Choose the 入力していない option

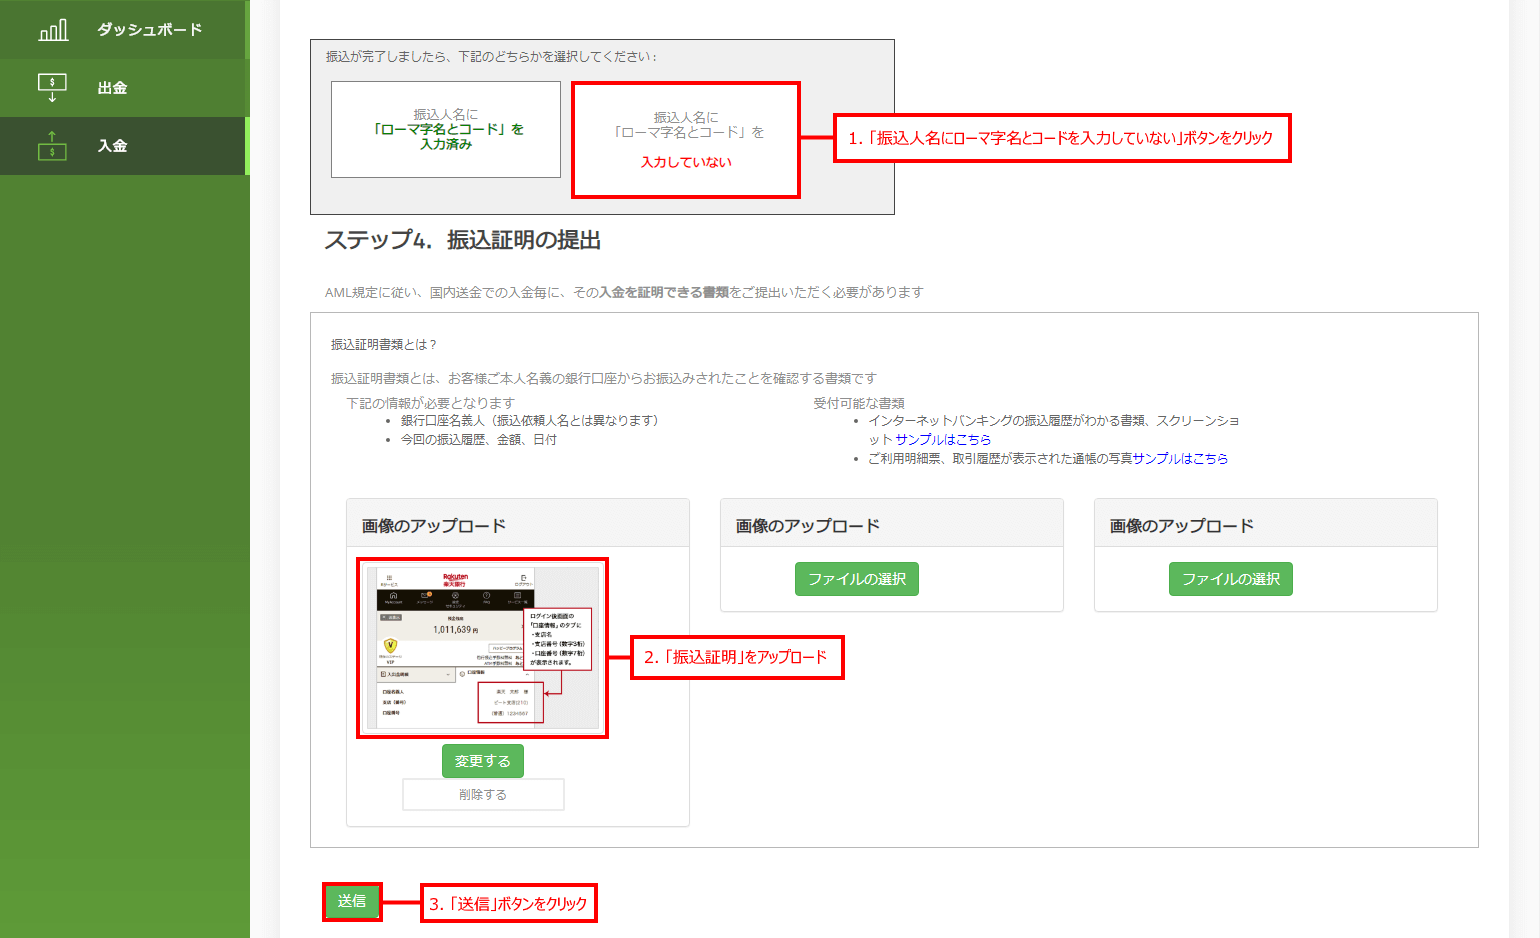click(x=685, y=140)
